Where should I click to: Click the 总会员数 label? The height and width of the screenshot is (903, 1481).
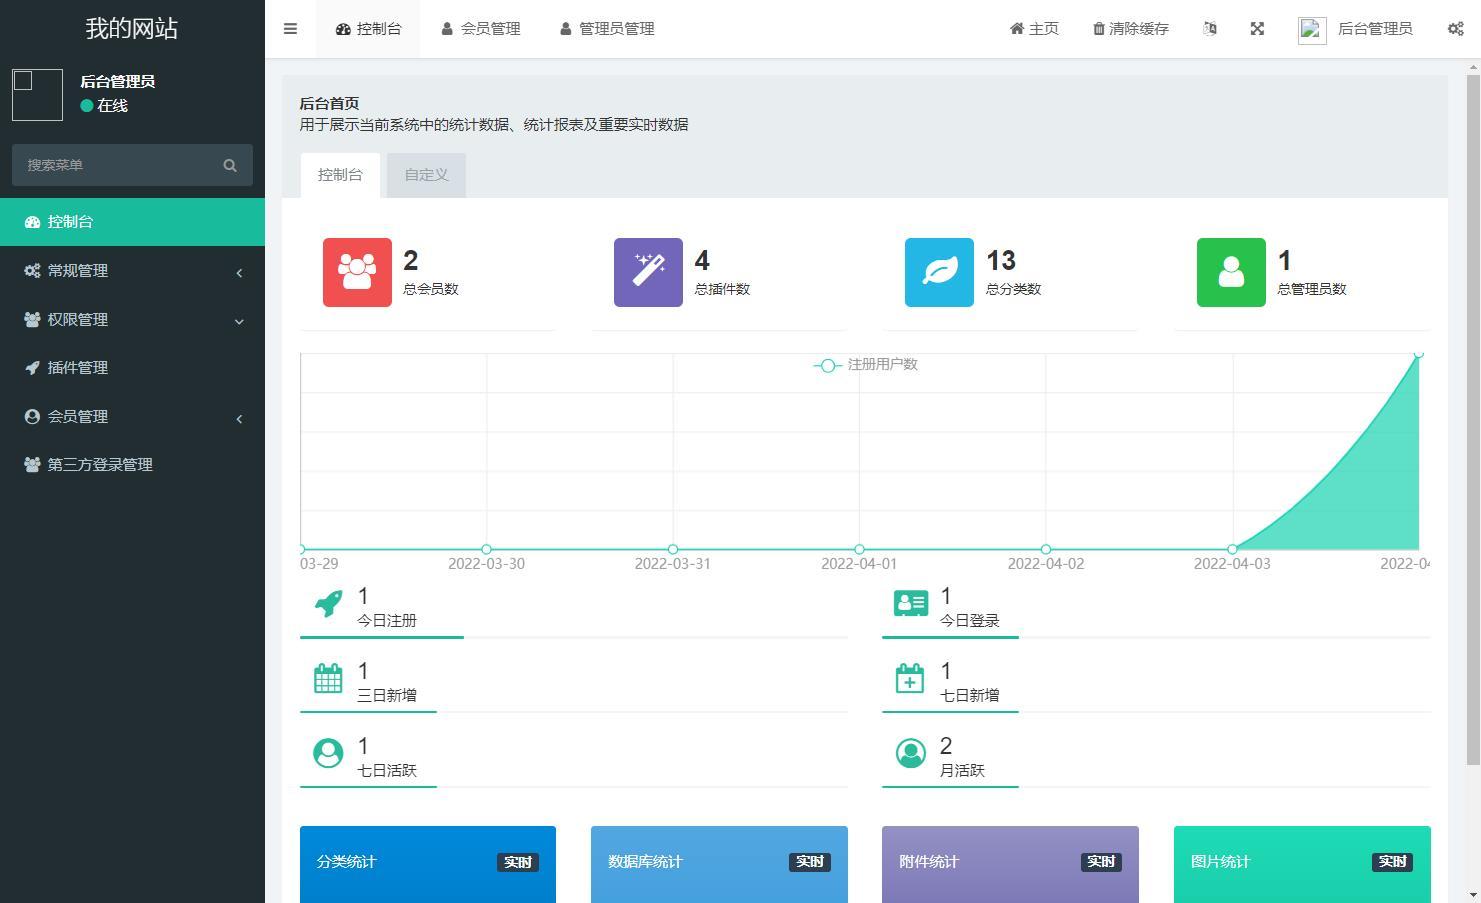[x=431, y=289]
